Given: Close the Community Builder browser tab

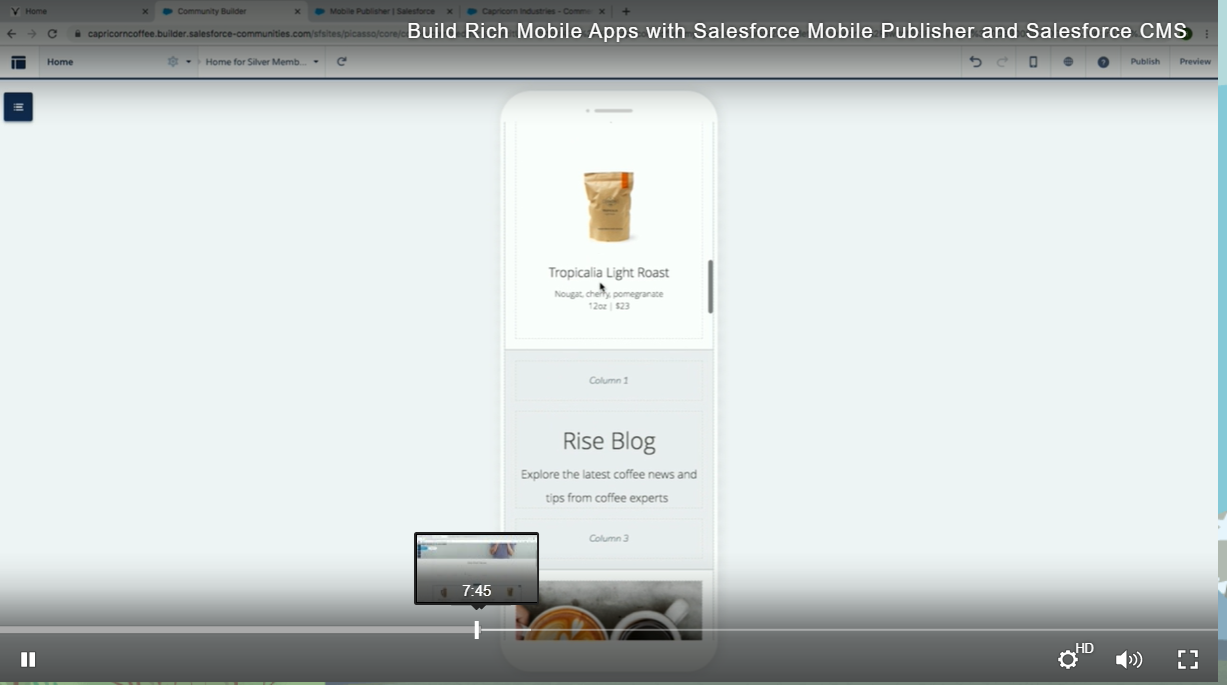Looking at the screenshot, I should 297,11.
